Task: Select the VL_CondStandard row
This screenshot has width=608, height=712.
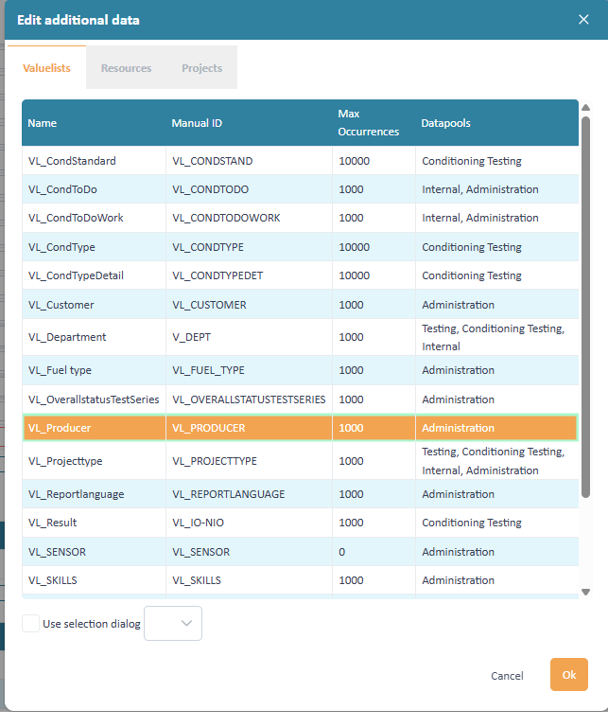Action: [x=301, y=161]
